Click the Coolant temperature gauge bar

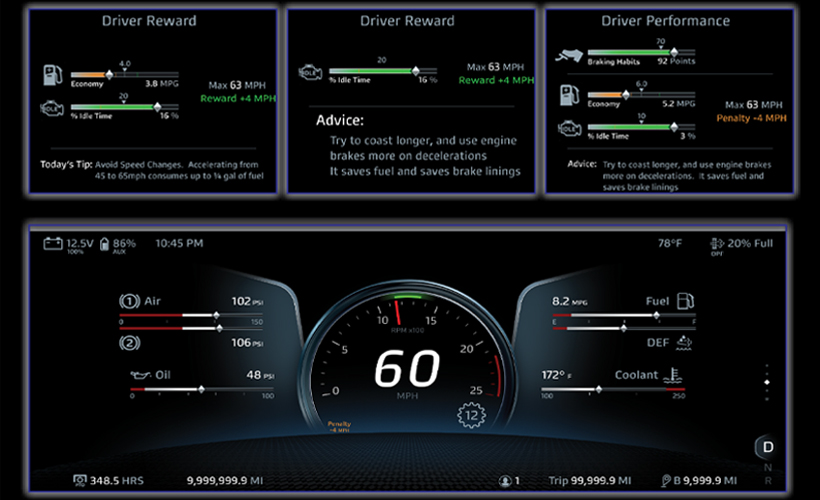coord(613,389)
